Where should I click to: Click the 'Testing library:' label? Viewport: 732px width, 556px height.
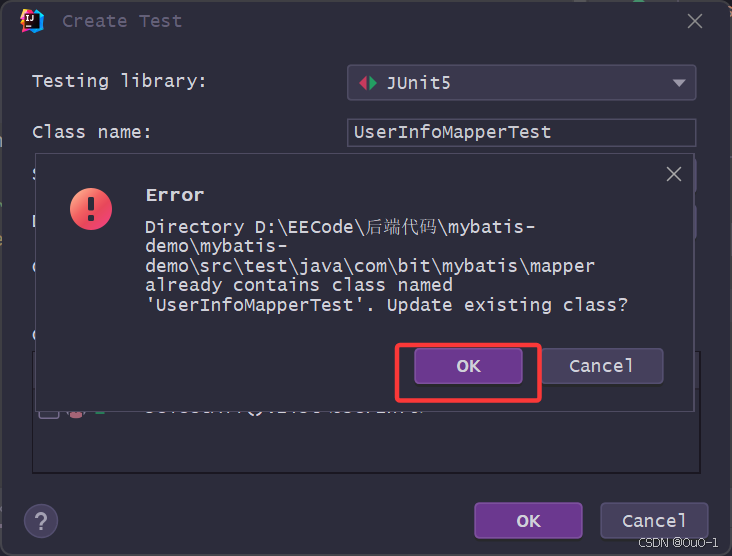(x=119, y=81)
